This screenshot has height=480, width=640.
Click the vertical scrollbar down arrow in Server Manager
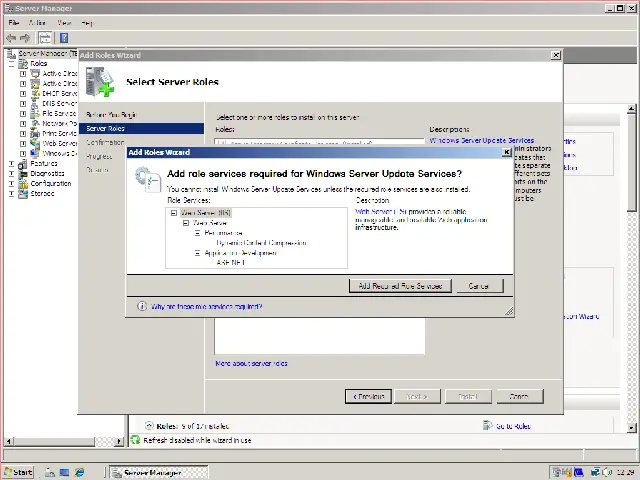point(631,427)
